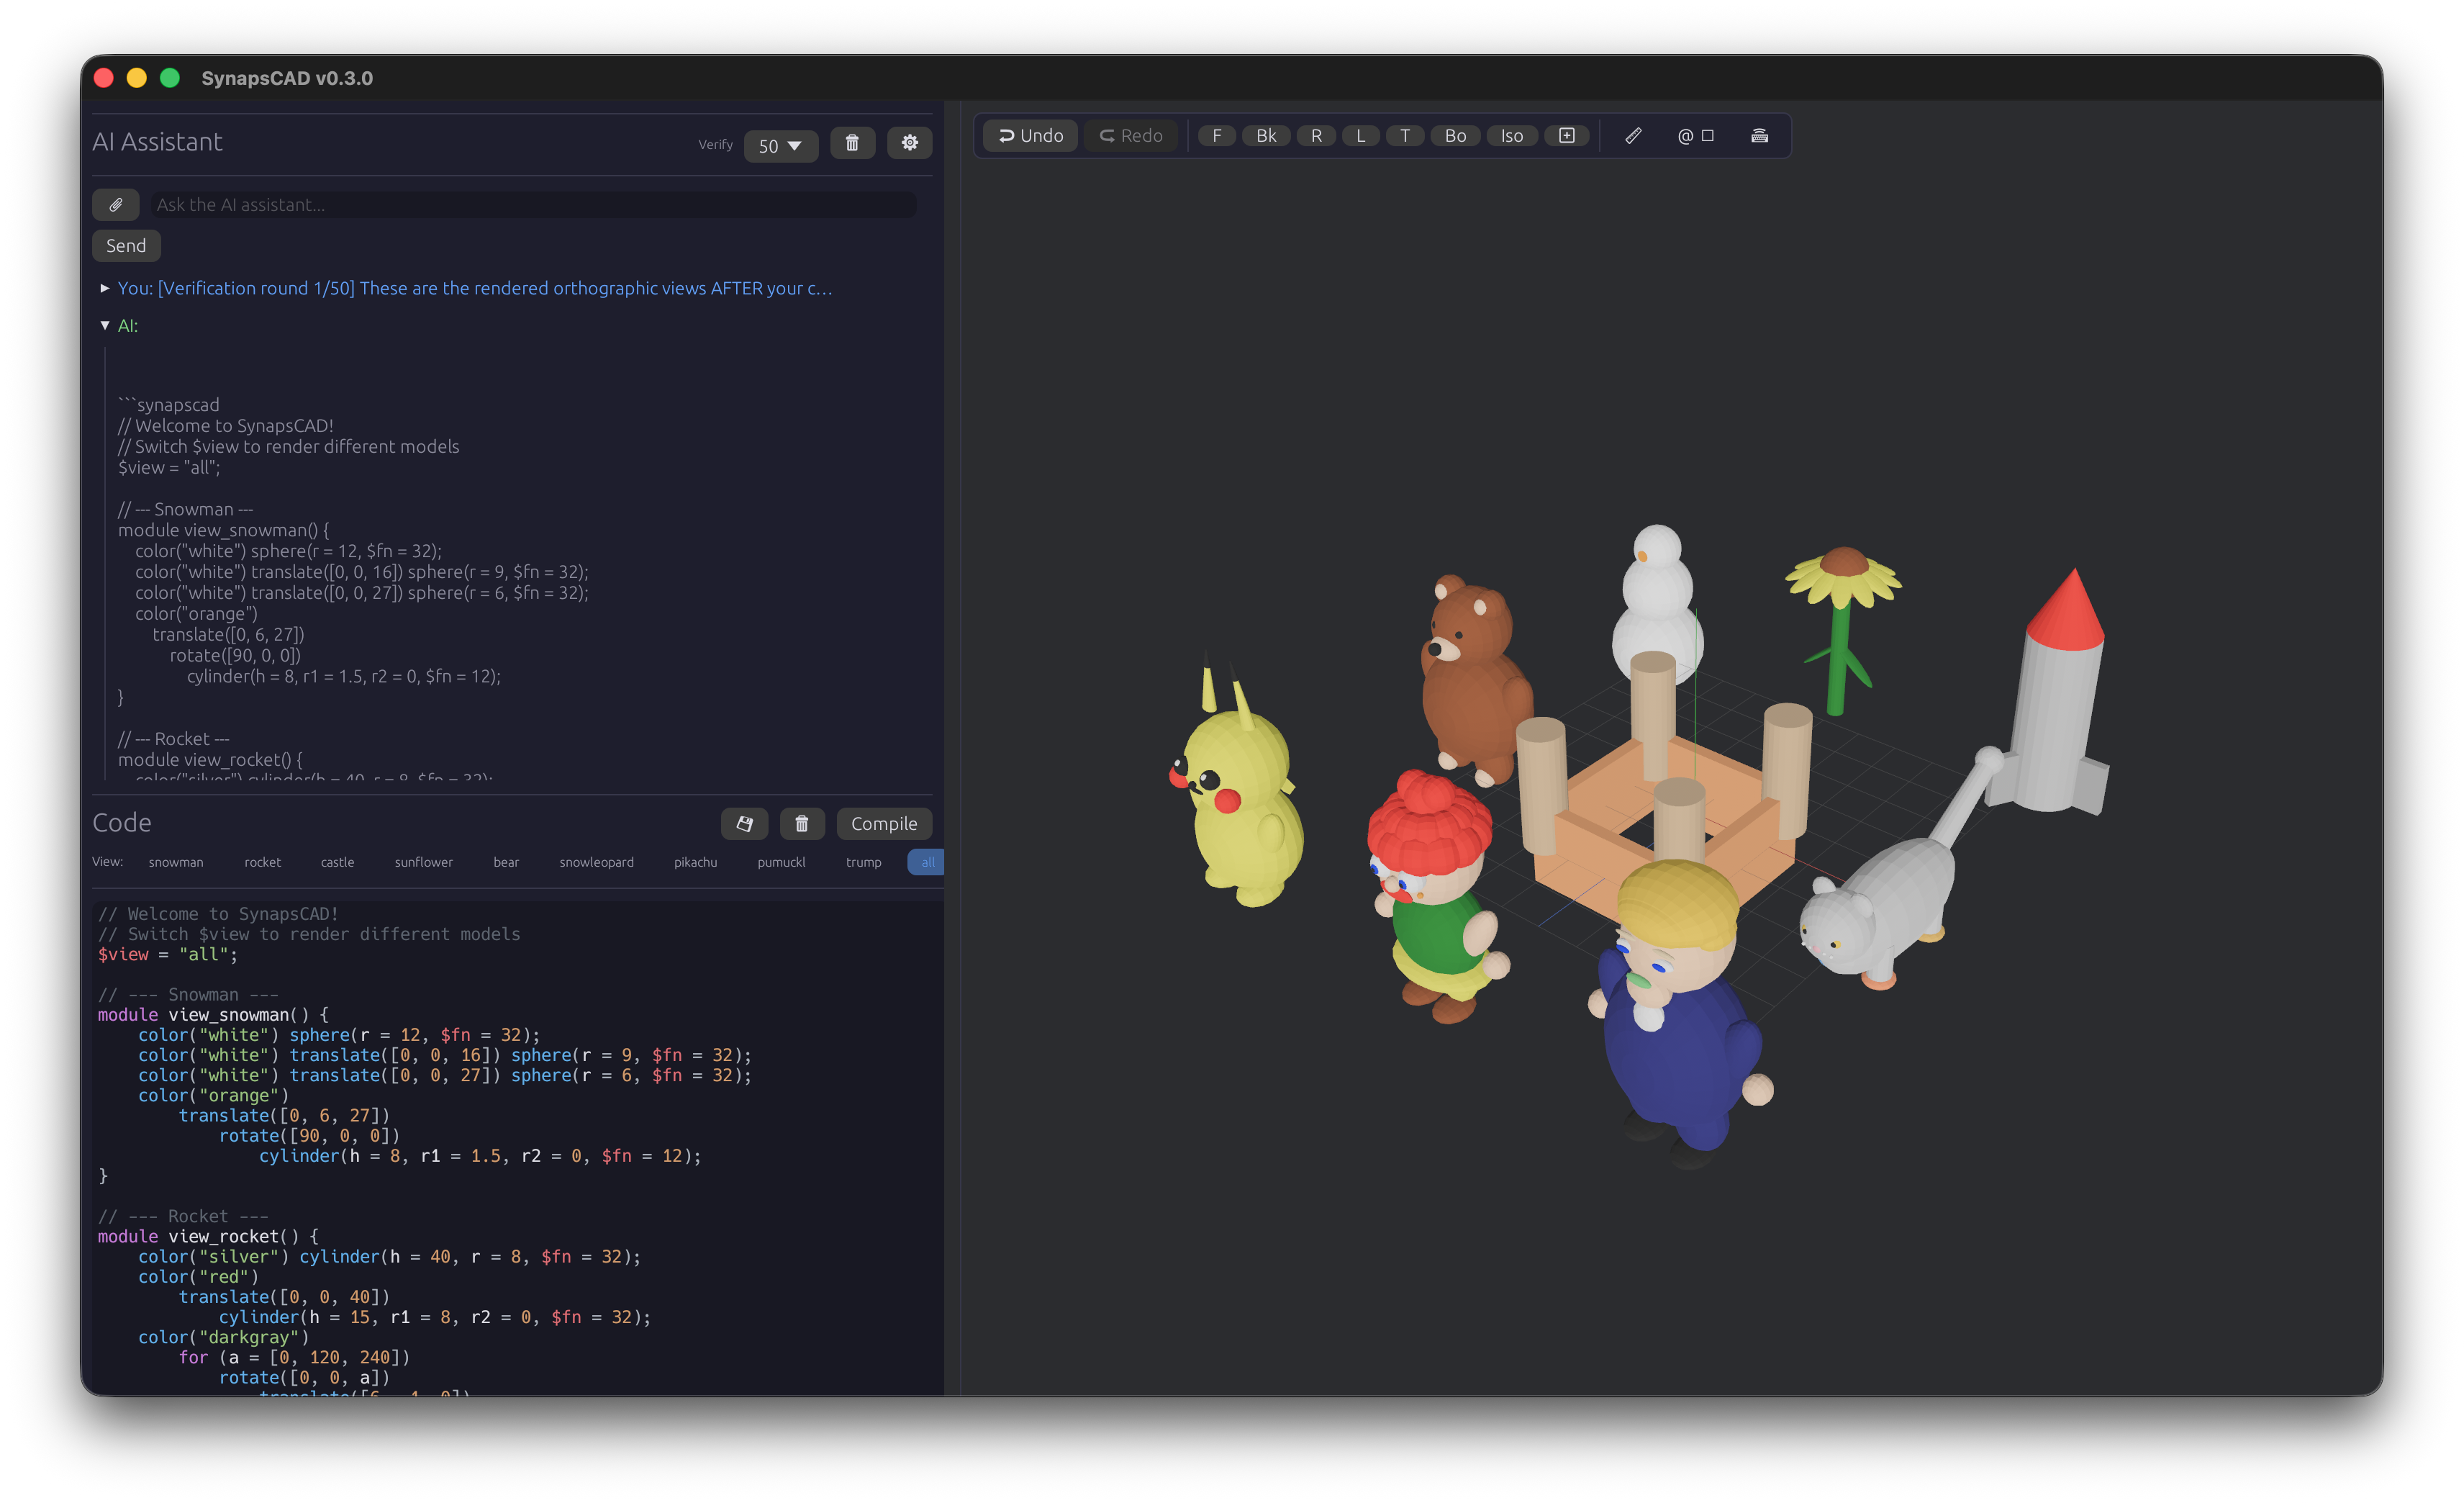Viewport: 2464px width, 1503px height.
Task: Select the snowleopard view tab
Action: 597,862
